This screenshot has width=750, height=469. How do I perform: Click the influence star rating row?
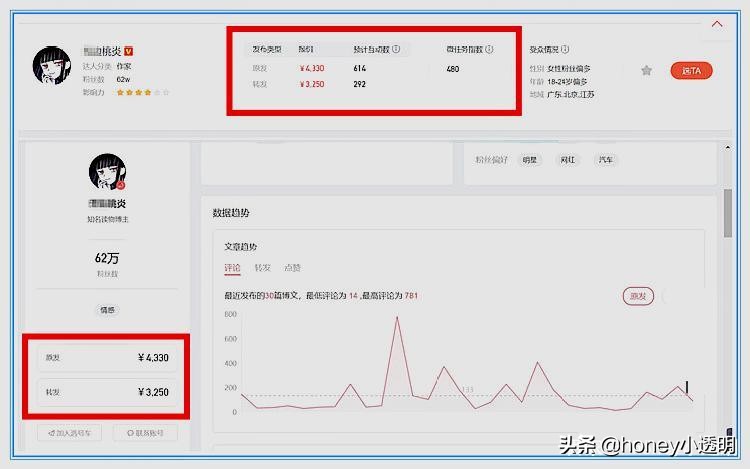click(143, 92)
